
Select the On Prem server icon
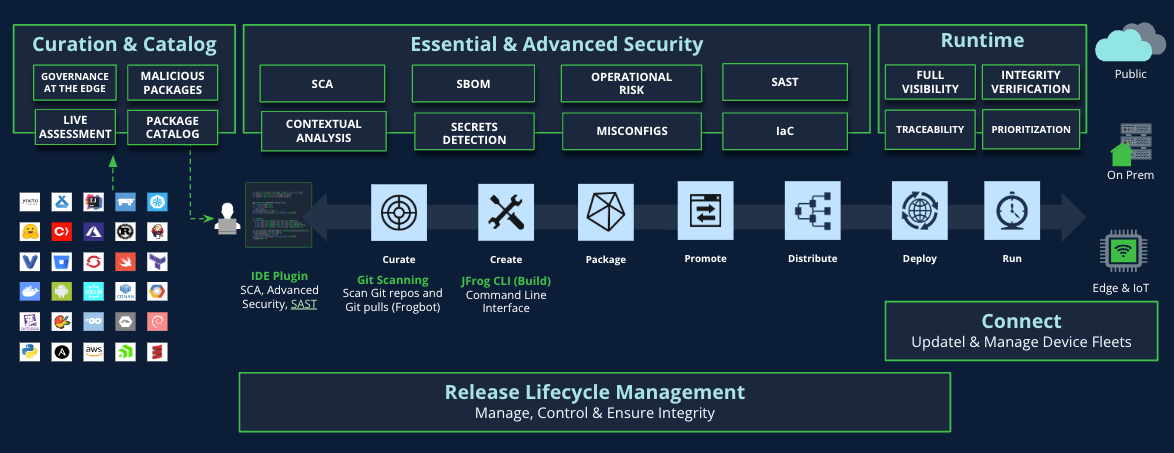pyautogui.click(x=1131, y=144)
